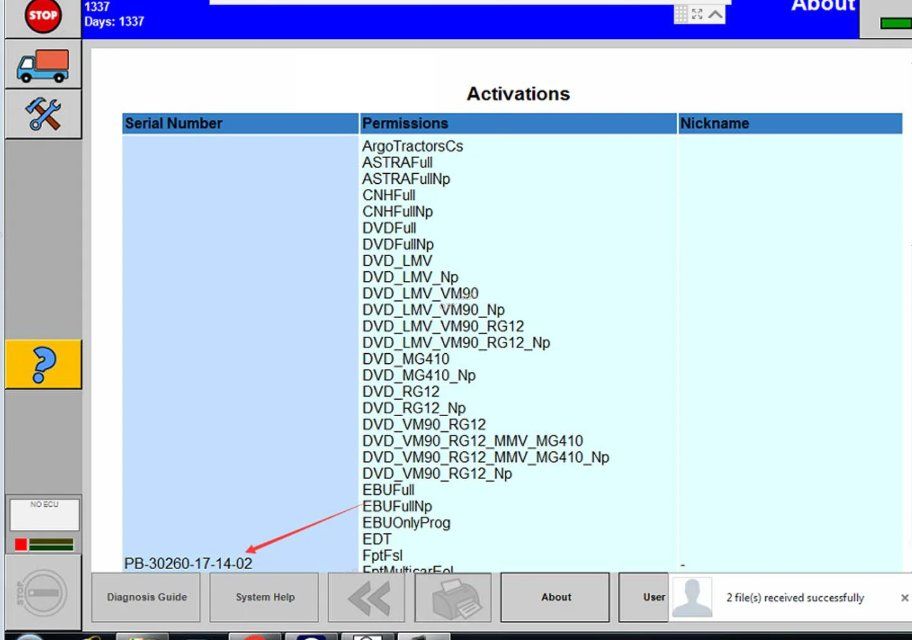Open the truck vehicle selection icon
Screen dimensions: 912x640
pyautogui.click(x=42, y=65)
